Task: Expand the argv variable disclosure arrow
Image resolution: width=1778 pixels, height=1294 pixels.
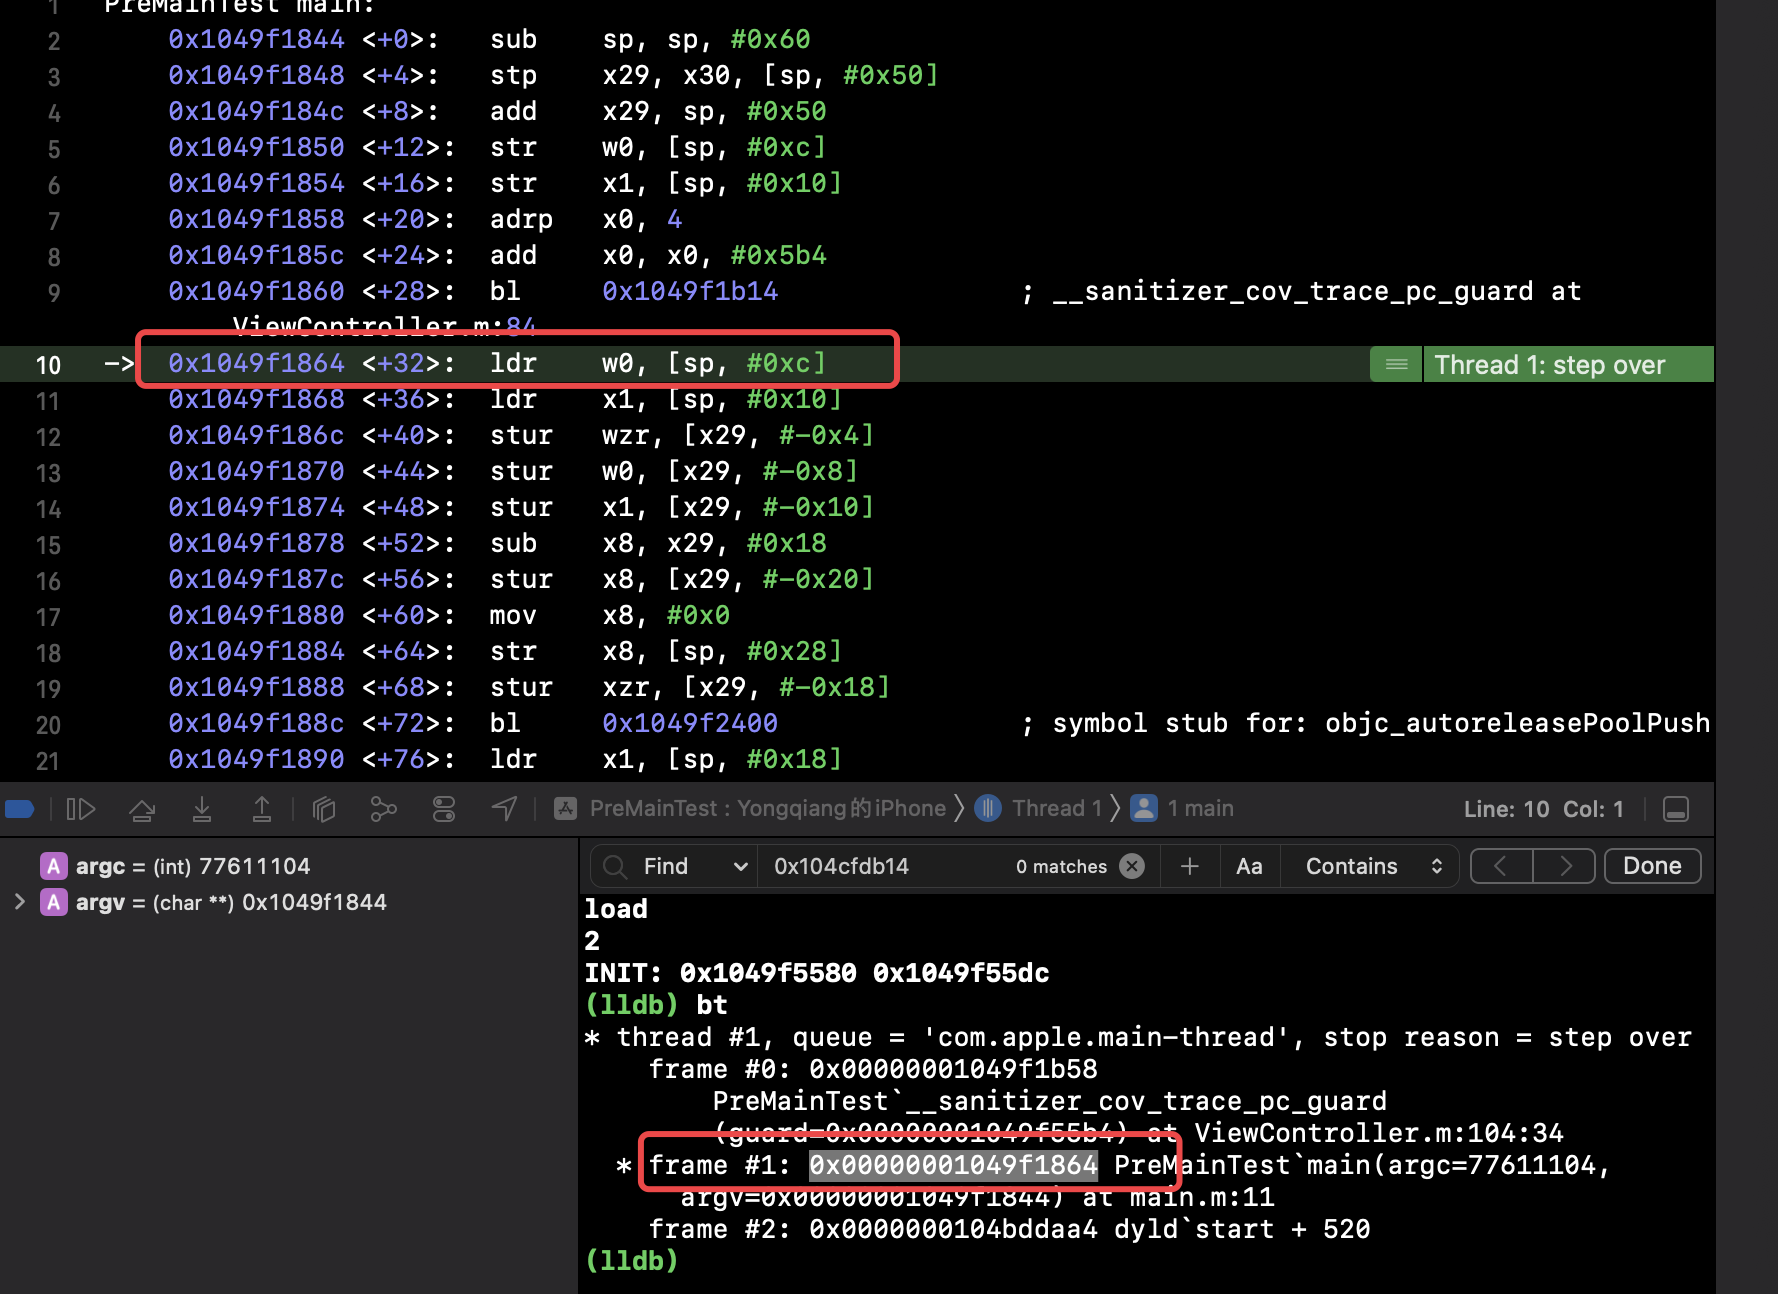Action: click(x=20, y=902)
